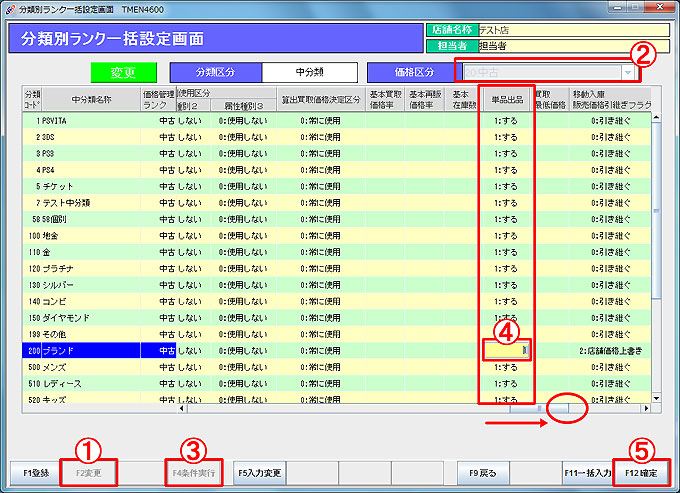Click the 単品出品 column header
680x493 pixels.
click(507, 100)
